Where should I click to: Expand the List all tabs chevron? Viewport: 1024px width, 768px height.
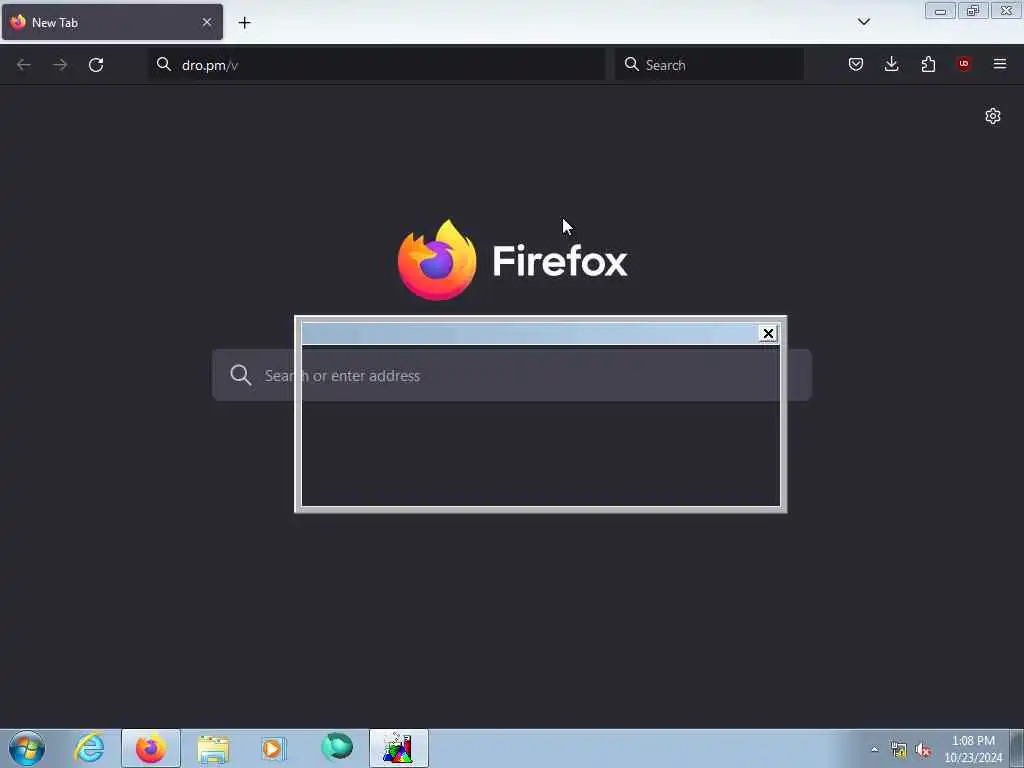tap(863, 22)
